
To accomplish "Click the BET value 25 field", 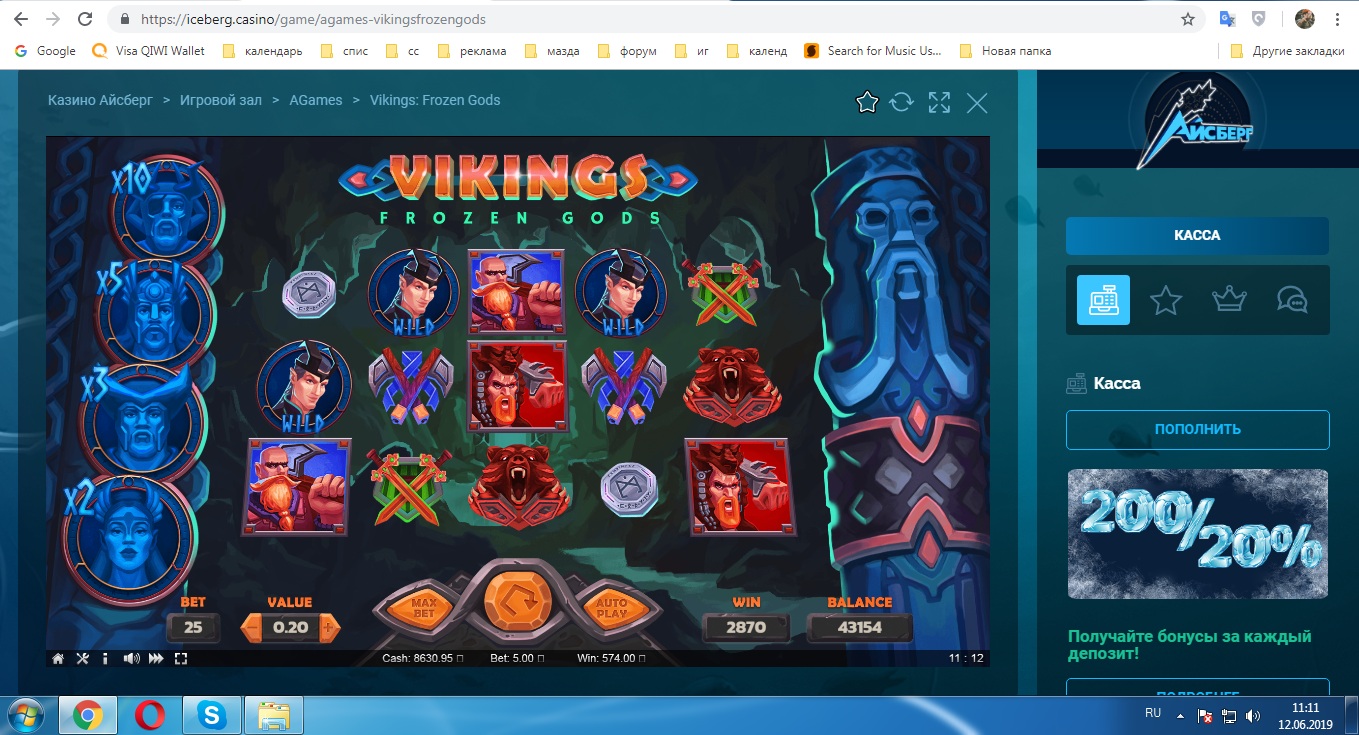I will (x=193, y=628).
